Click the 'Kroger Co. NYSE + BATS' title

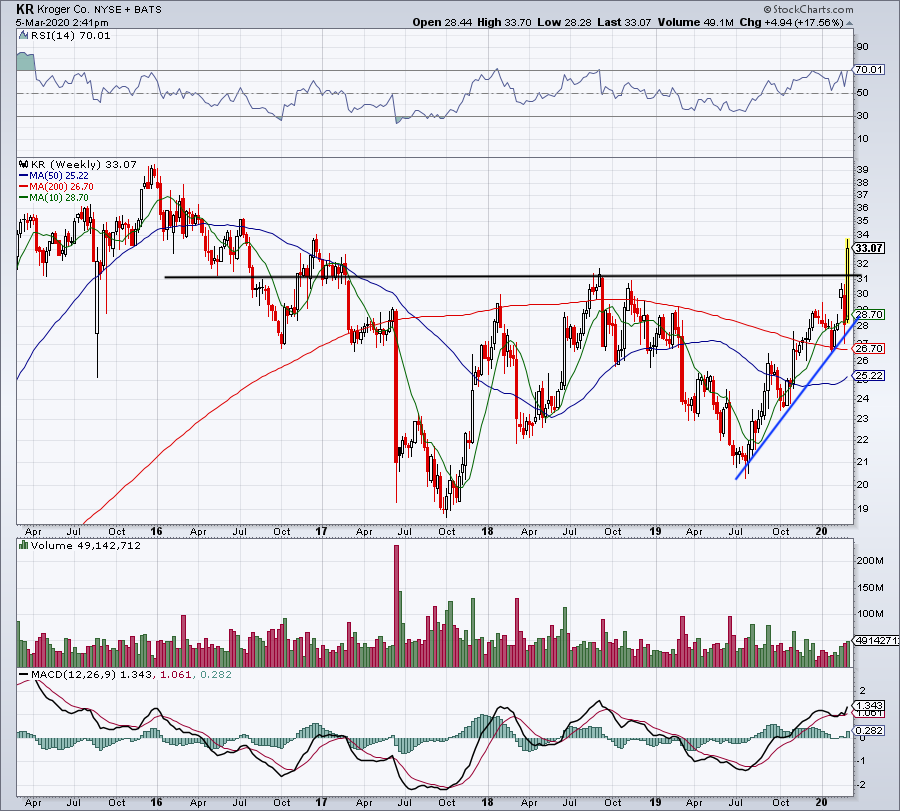(99, 10)
